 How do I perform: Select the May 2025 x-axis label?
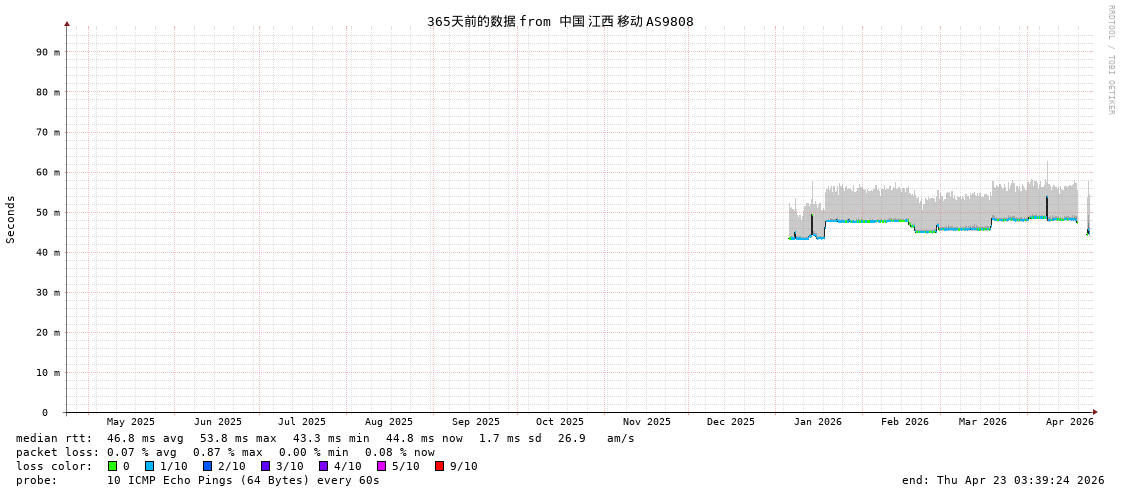pyautogui.click(x=131, y=422)
